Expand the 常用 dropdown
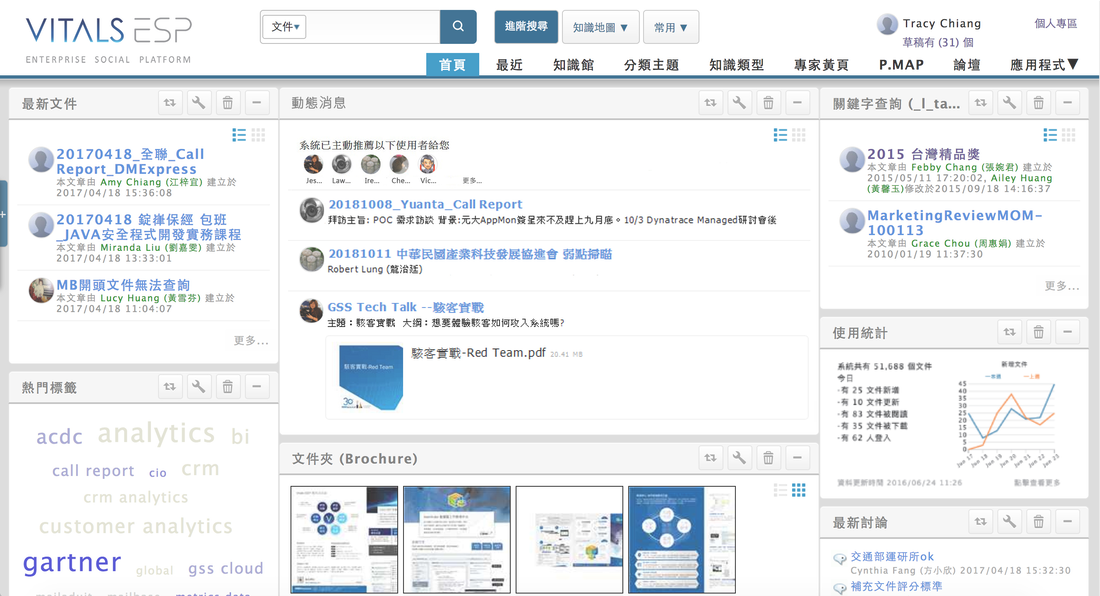 tap(671, 27)
